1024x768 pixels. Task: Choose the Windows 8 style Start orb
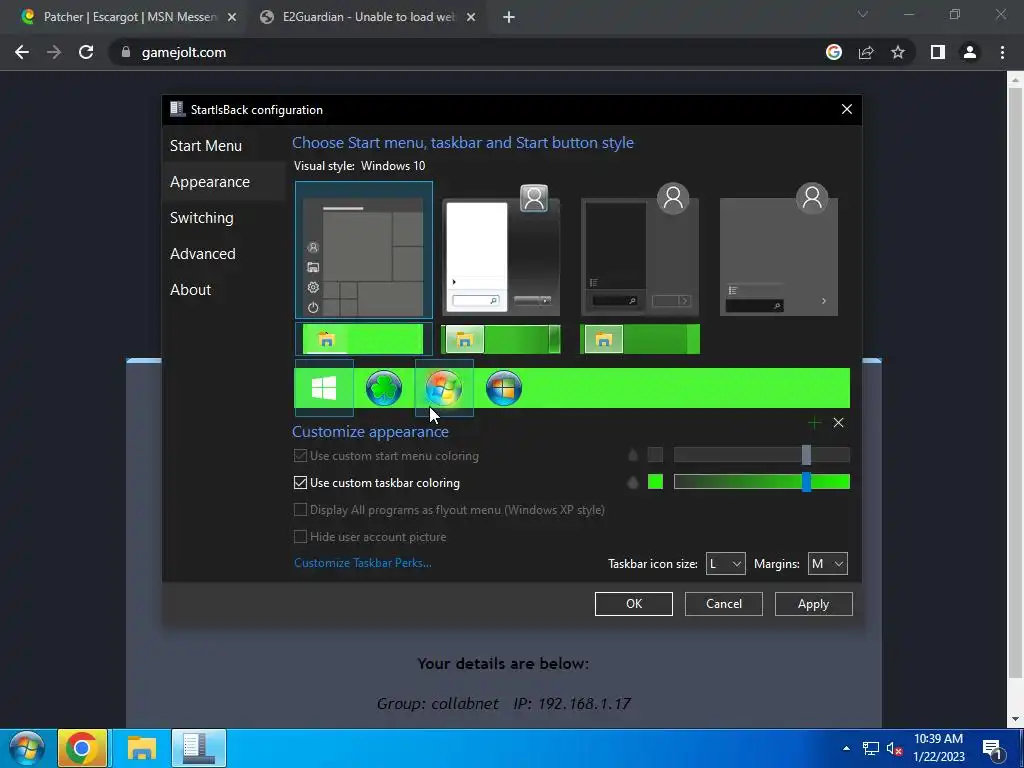coord(504,388)
